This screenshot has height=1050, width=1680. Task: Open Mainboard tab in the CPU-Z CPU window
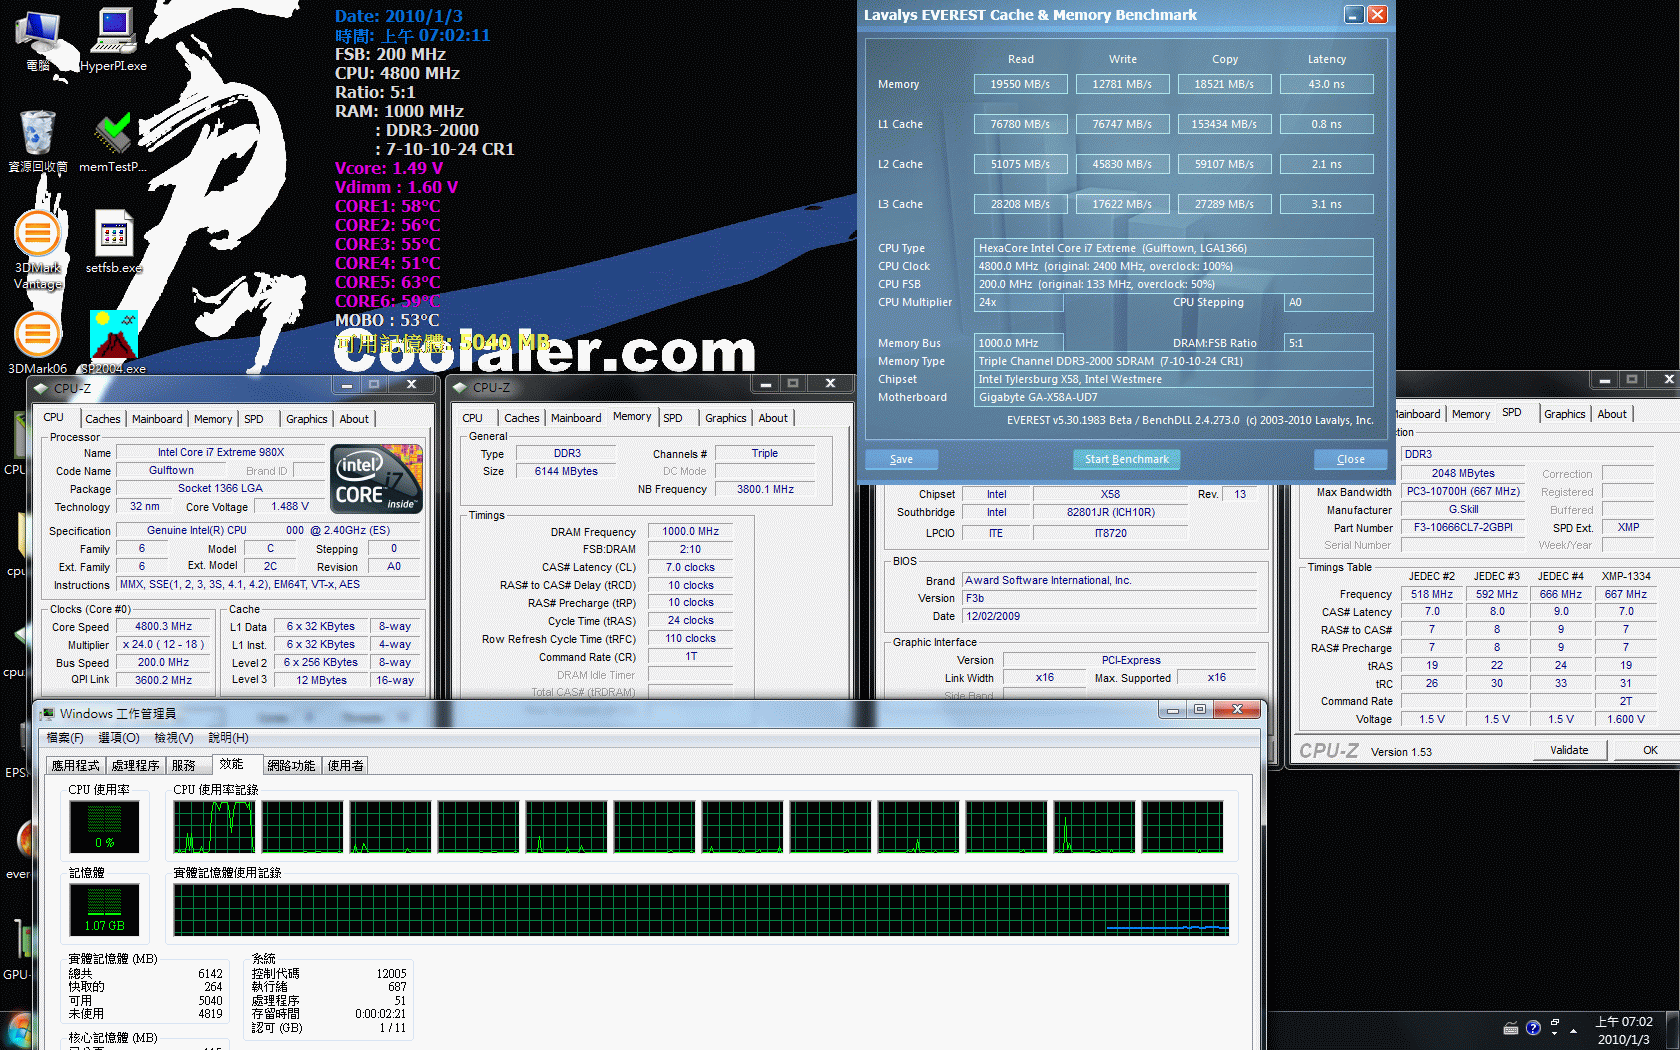point(157,419)
